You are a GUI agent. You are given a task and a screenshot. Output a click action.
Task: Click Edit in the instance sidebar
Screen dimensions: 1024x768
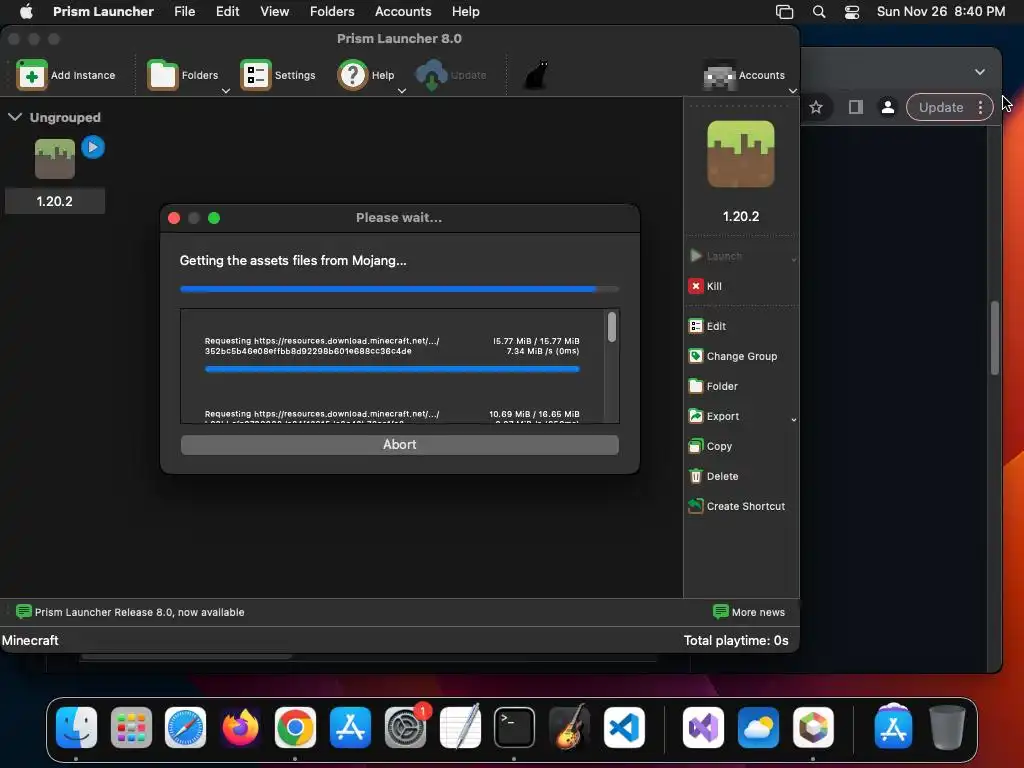[707, 326]
